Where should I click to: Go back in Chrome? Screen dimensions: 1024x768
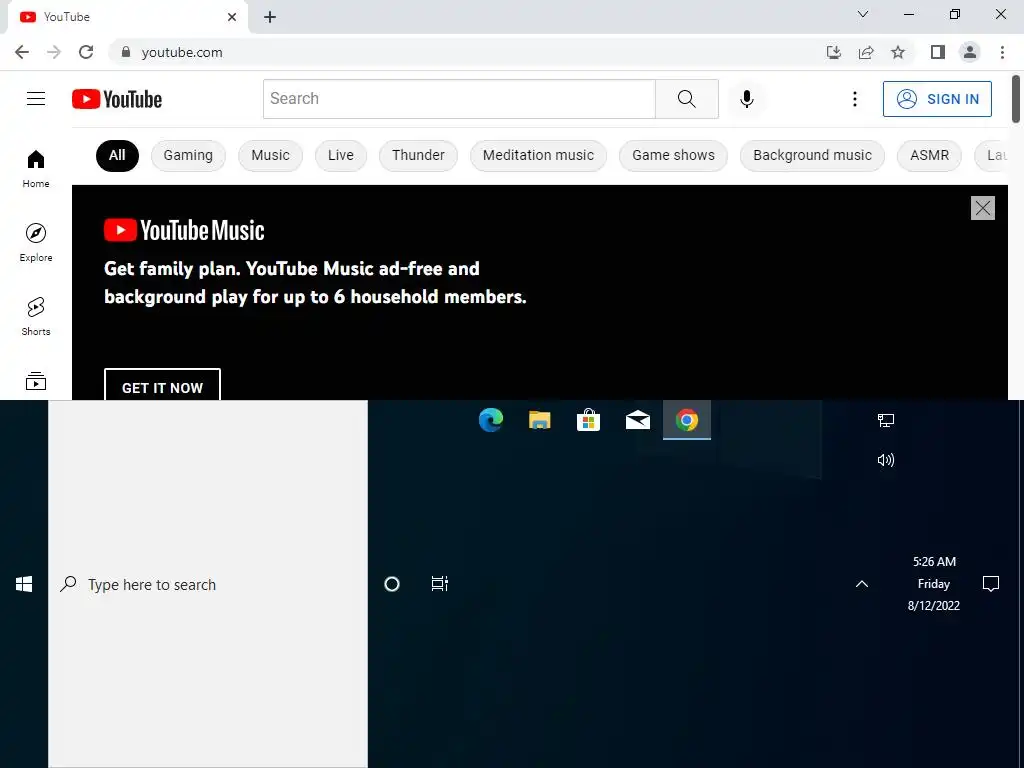22,52
